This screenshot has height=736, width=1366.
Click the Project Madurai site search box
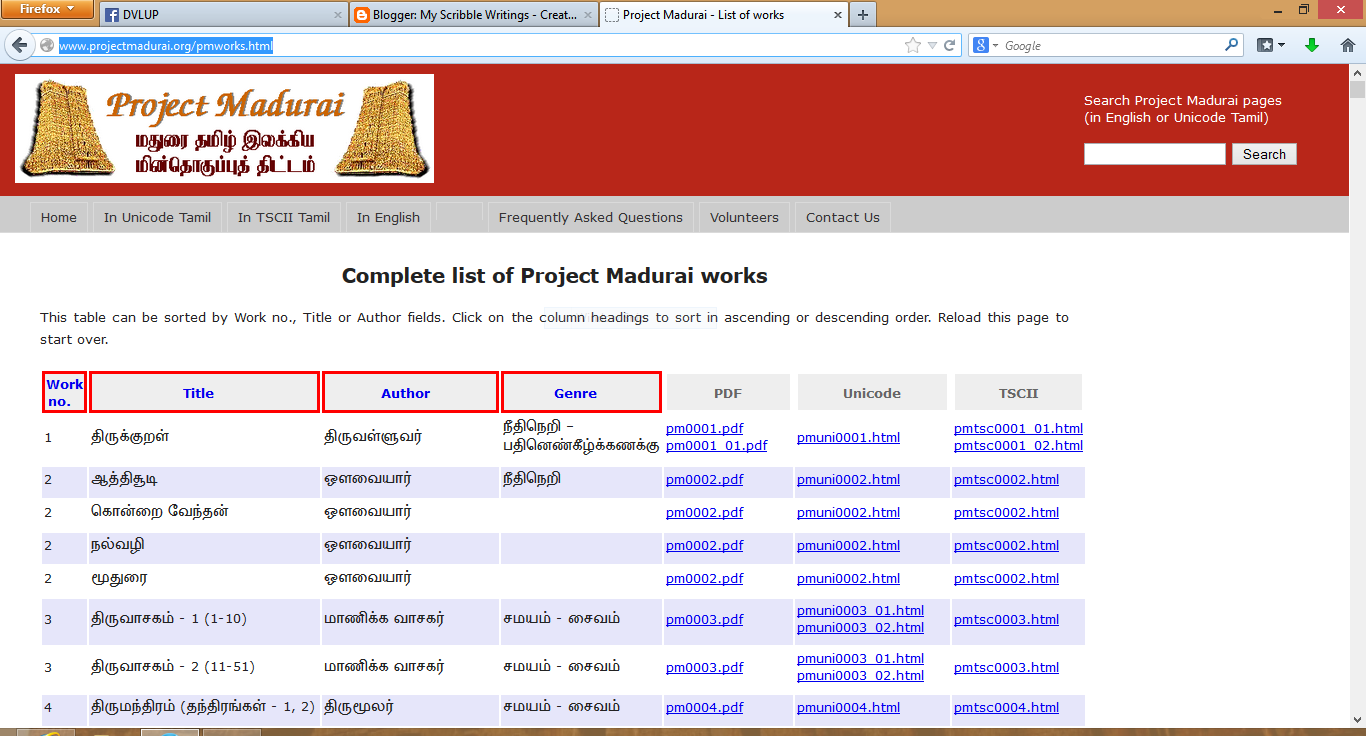[x=1154, y=154]
